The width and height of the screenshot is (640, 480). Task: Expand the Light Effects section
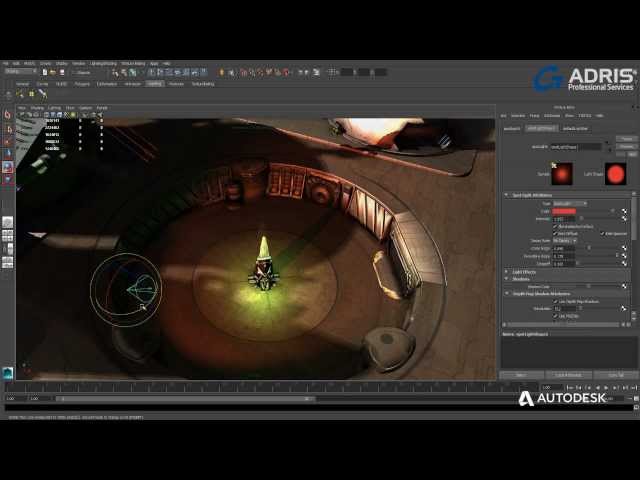click(507, 271)
